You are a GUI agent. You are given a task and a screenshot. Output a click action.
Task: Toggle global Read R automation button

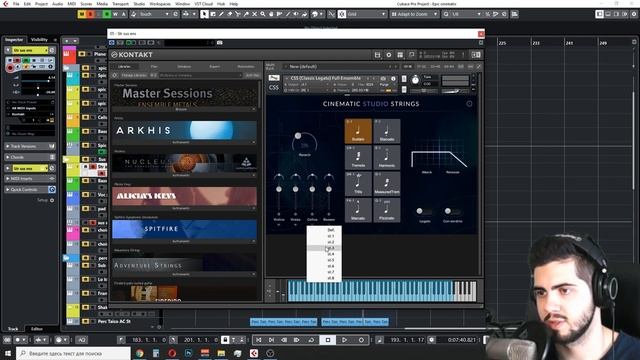tap(107, 14)
